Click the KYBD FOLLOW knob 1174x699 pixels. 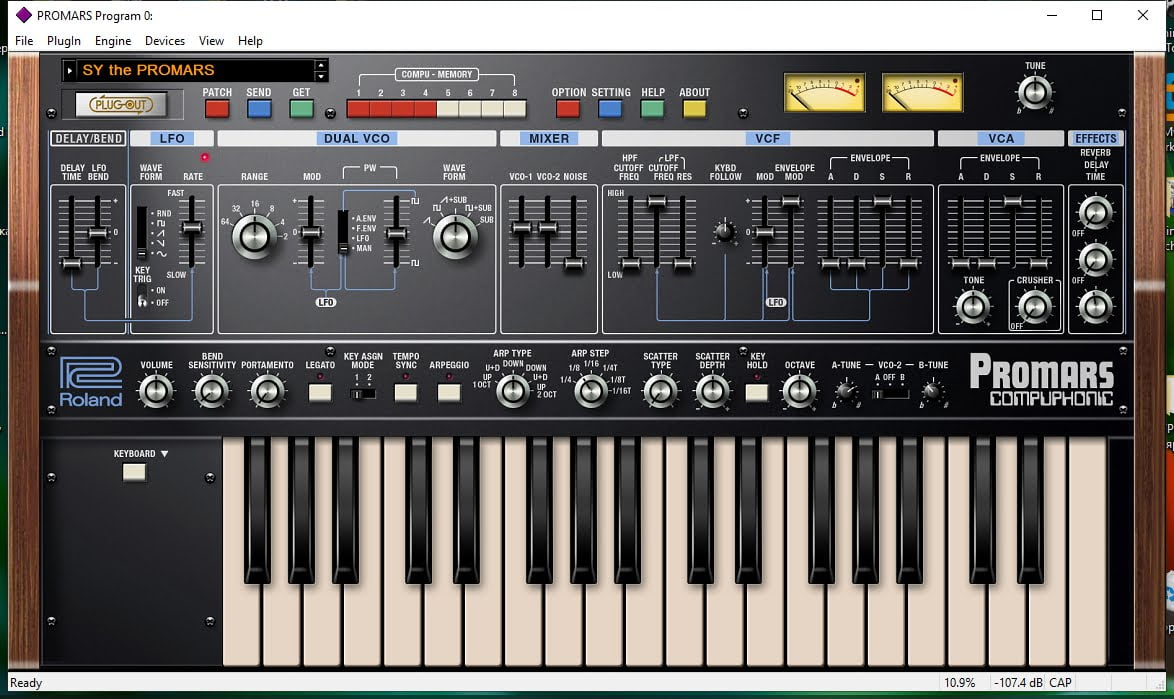[724, 231]
